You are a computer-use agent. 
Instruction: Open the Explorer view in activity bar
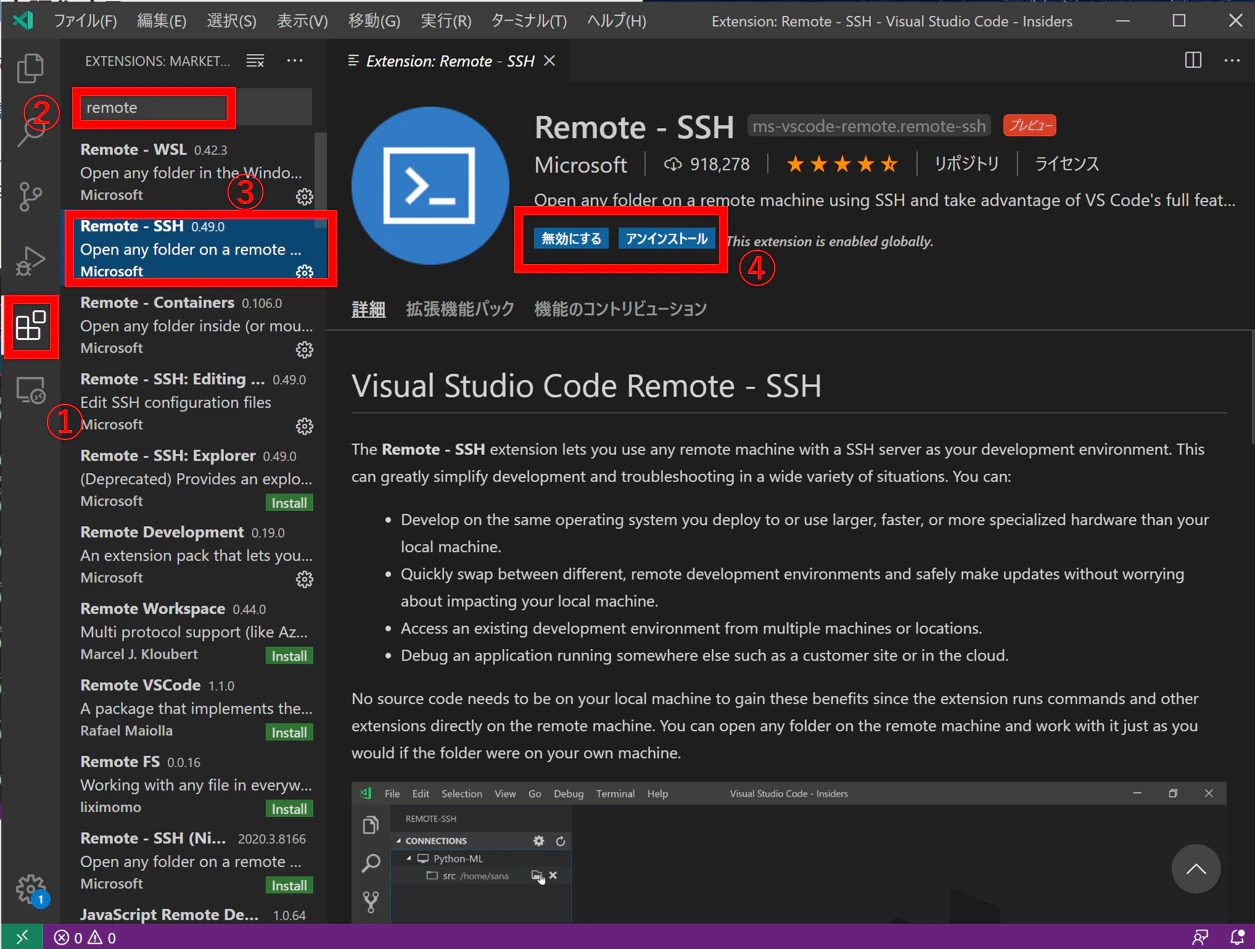[x=31, y=68]
